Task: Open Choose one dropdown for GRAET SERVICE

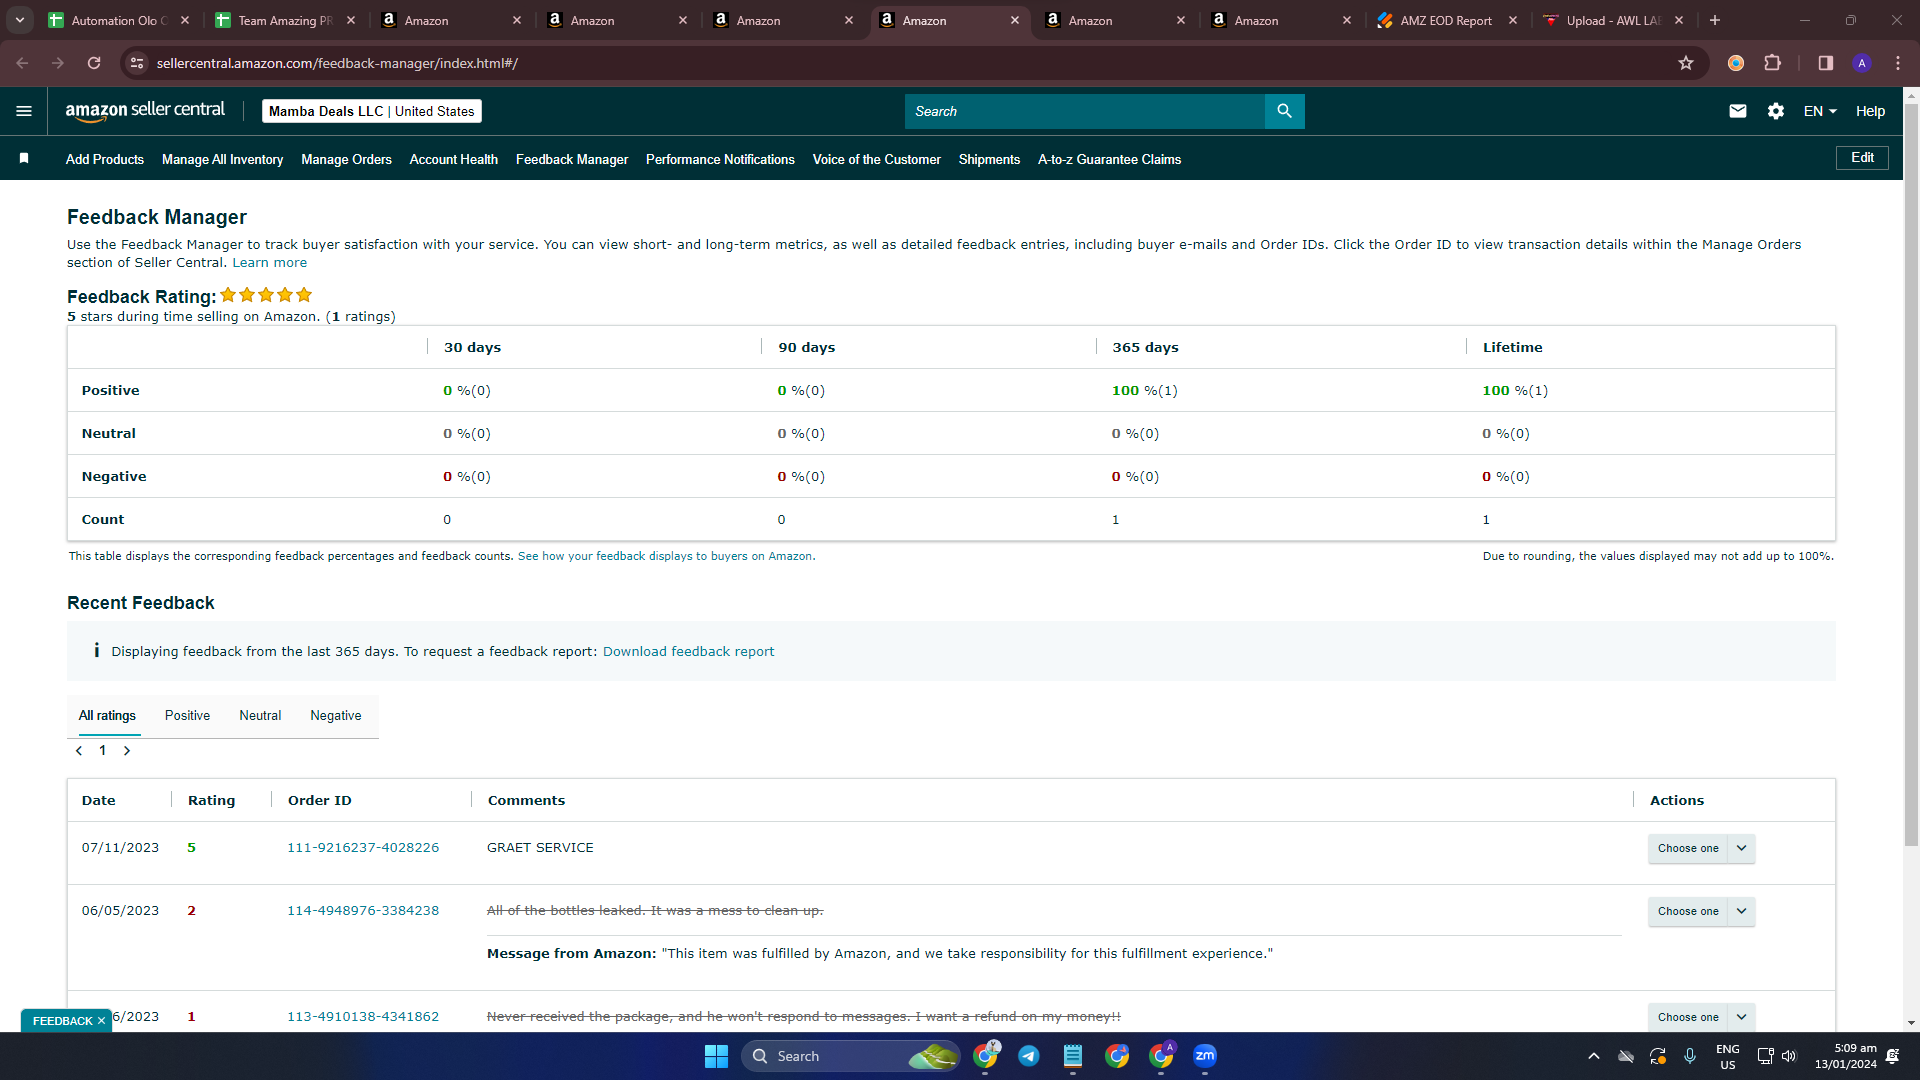Action: pos(1701,848)
